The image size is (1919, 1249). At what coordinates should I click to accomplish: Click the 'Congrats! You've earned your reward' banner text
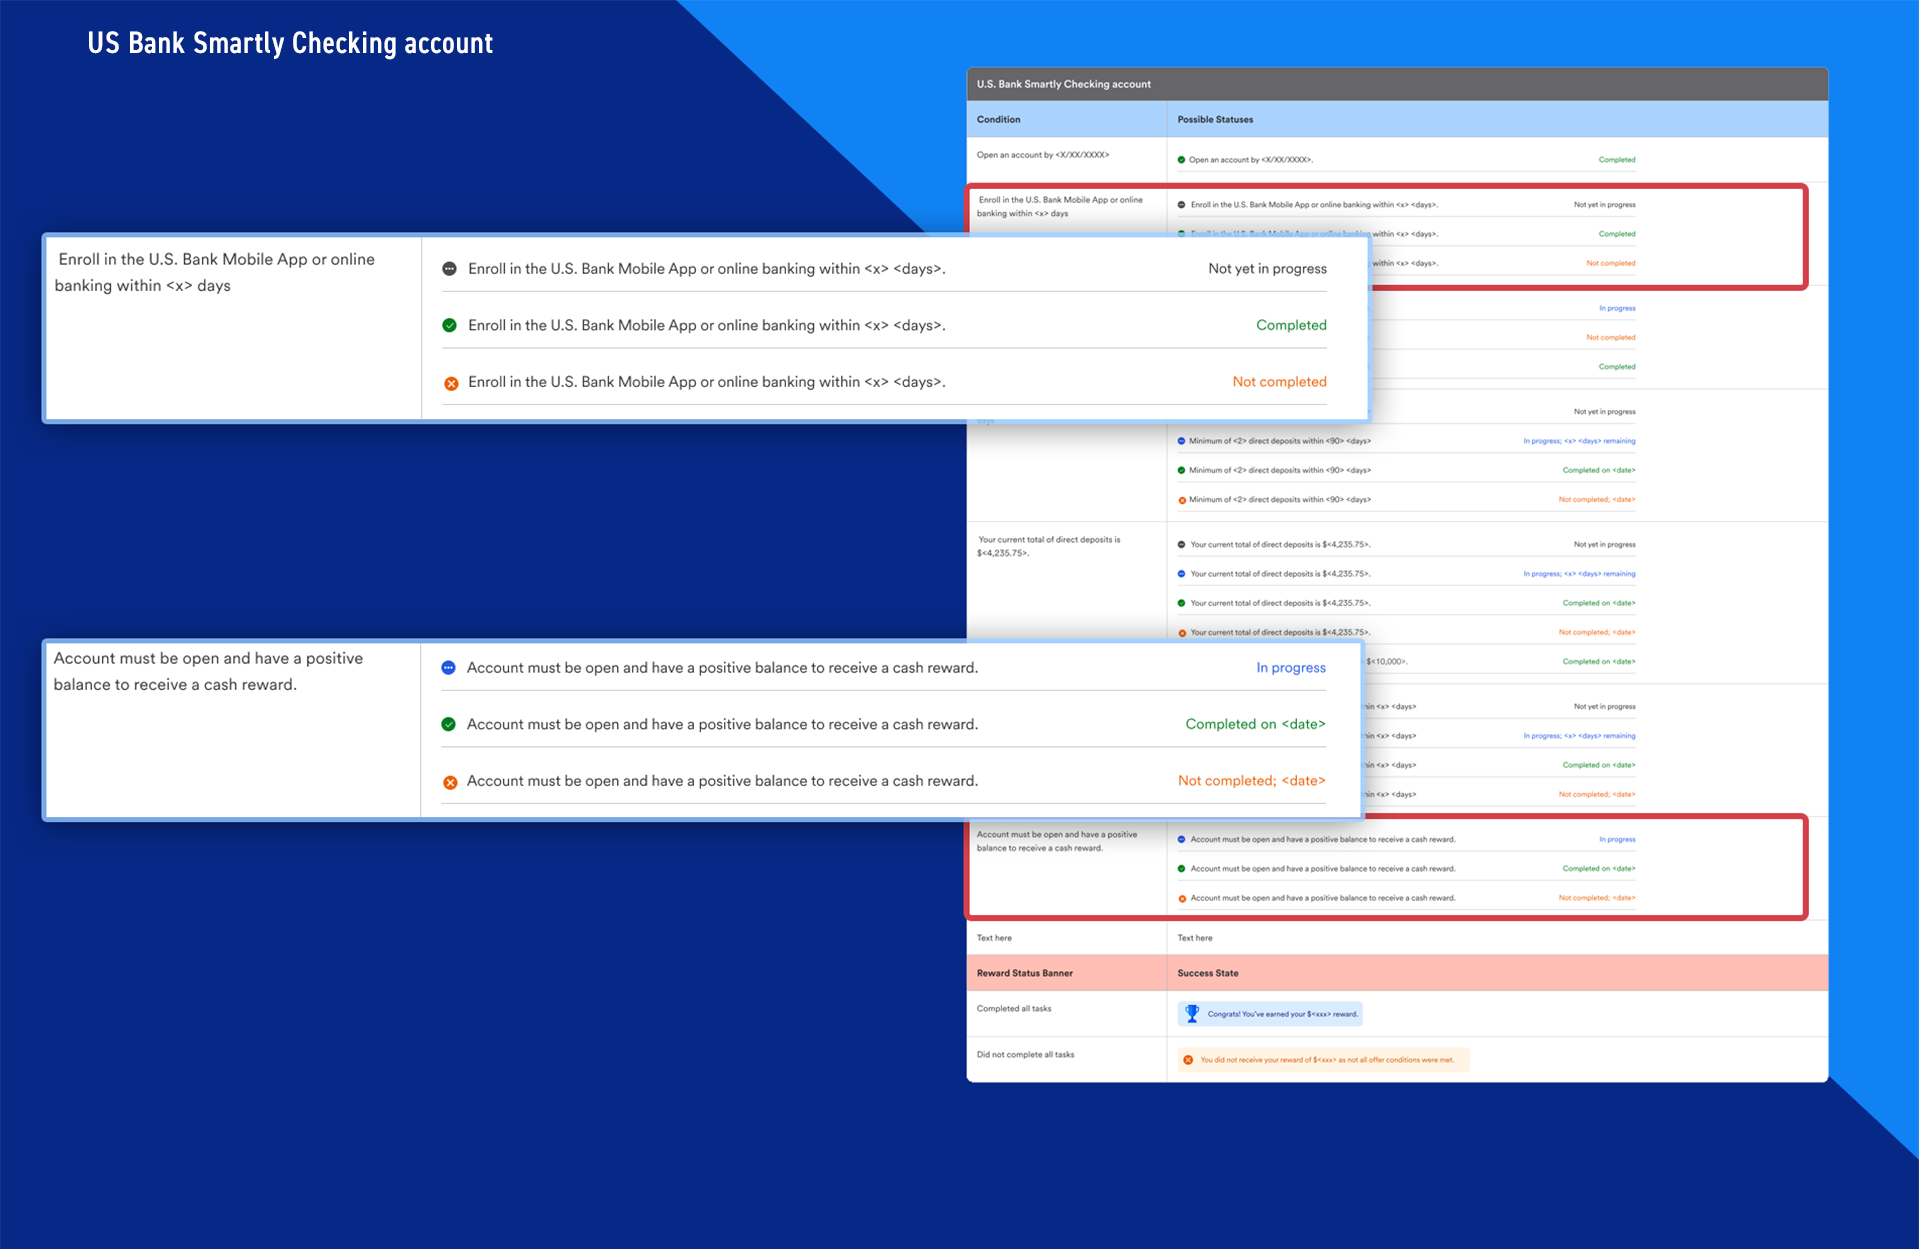[1283, 1014]
